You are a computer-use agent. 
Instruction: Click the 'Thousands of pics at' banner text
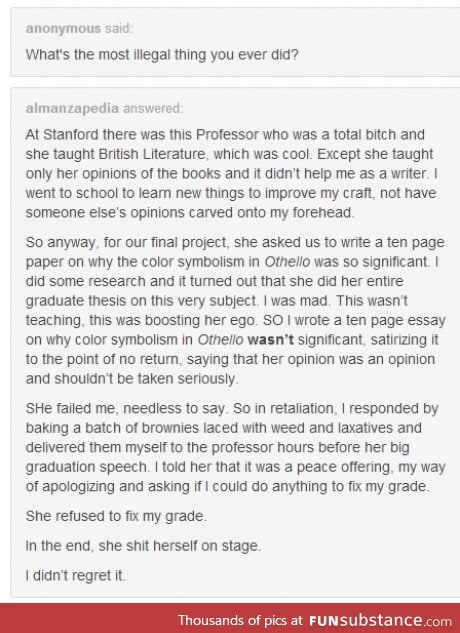pyautogui.click(x=240, y=620)
